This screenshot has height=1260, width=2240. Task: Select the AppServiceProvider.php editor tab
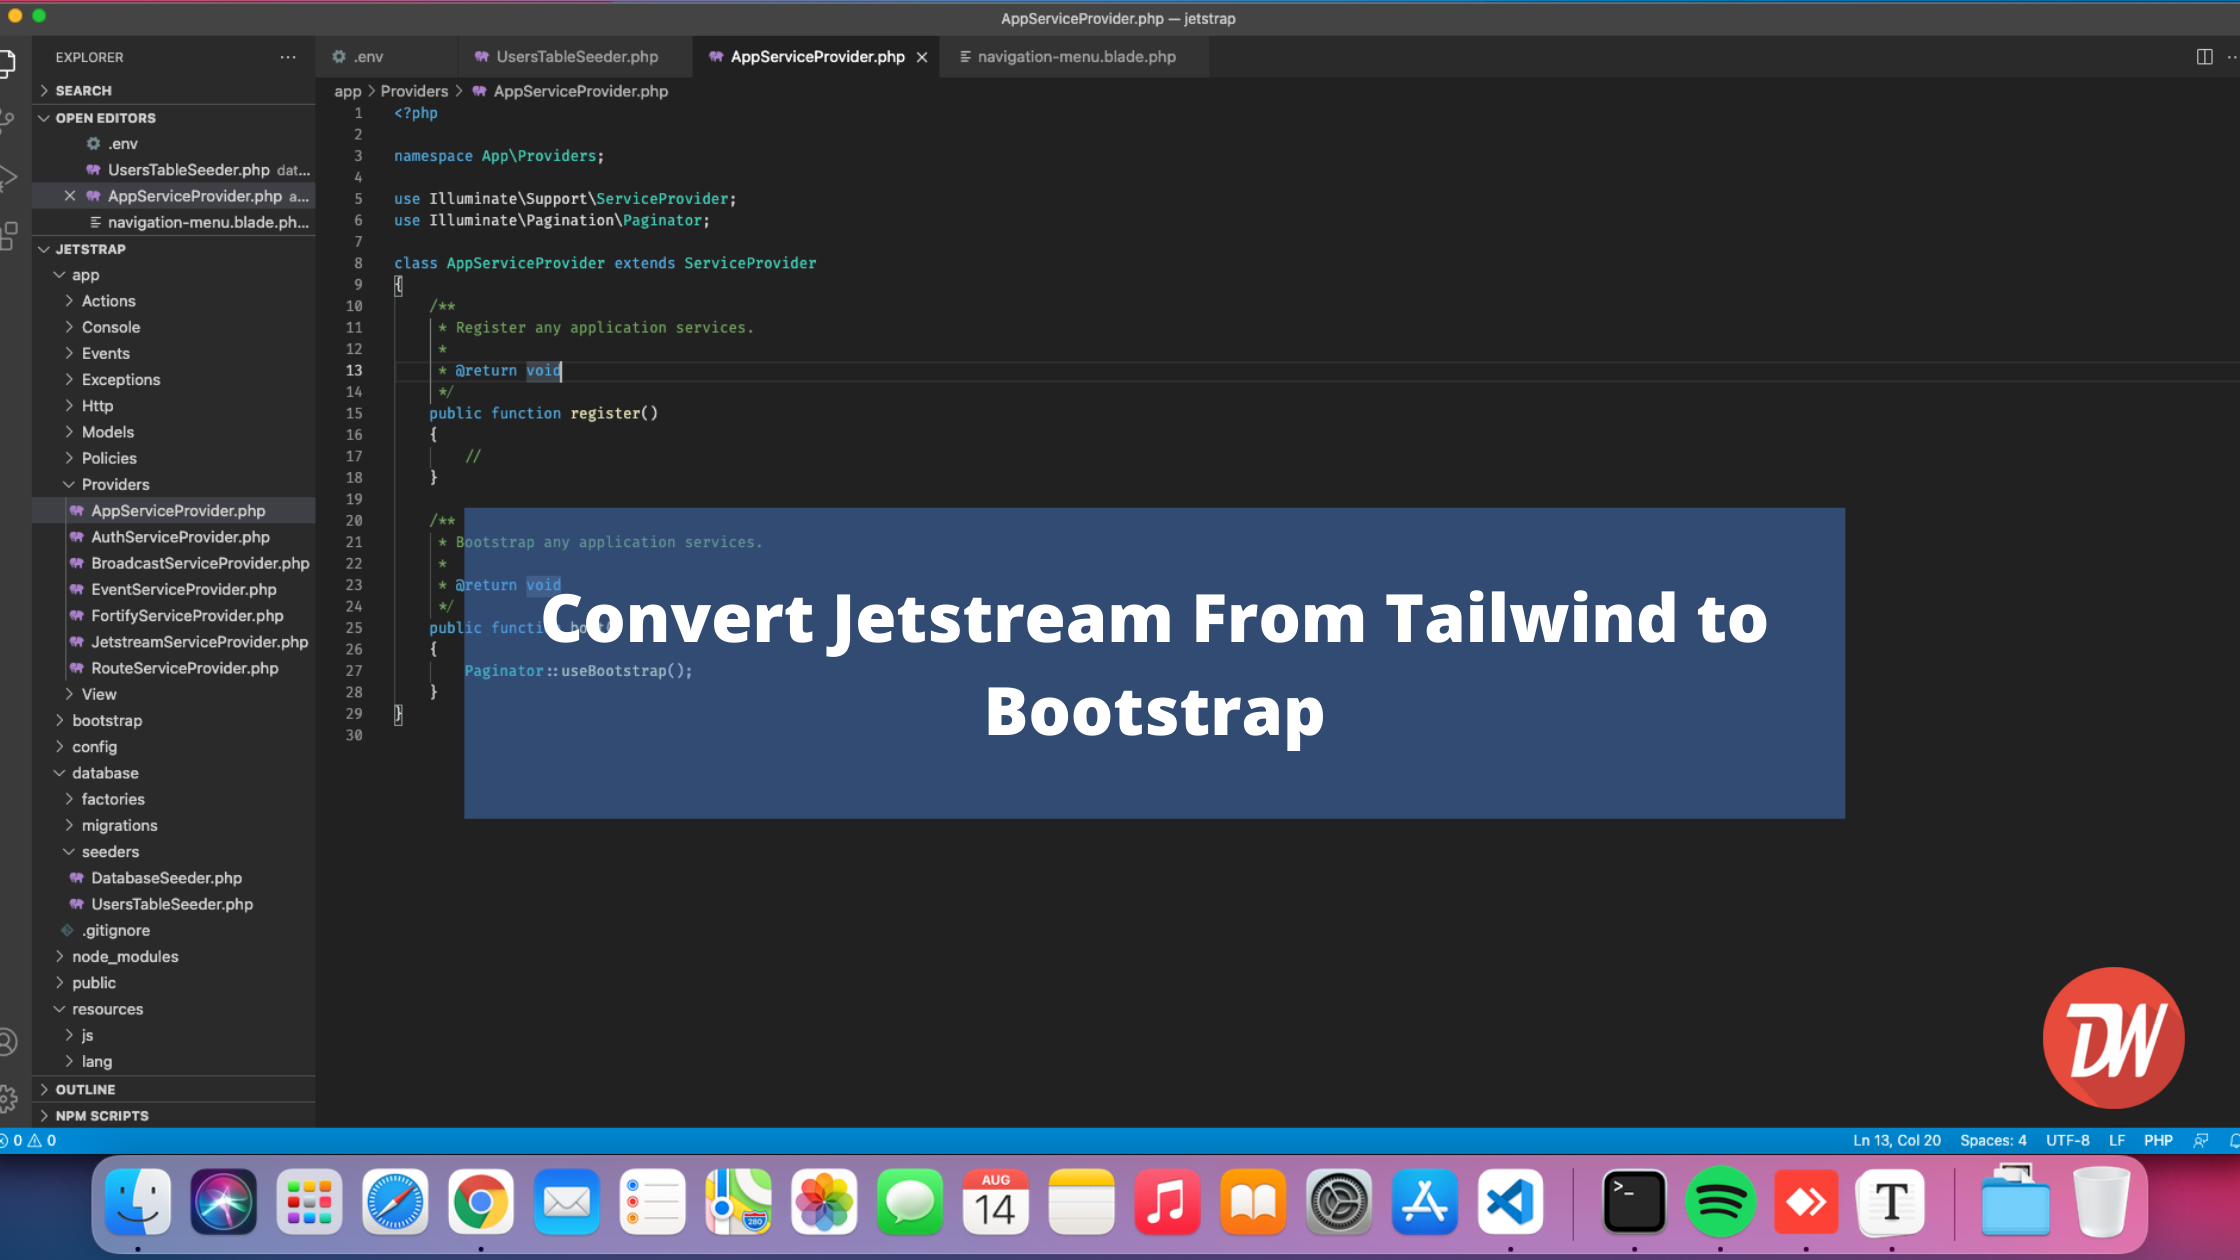[x=817, y=57]
